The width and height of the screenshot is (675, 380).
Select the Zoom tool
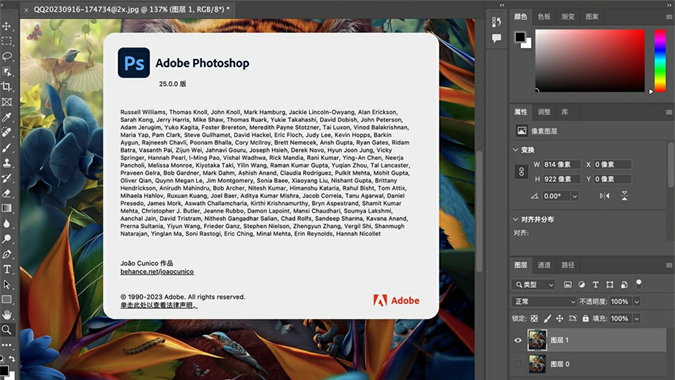[x=7, y=330]
